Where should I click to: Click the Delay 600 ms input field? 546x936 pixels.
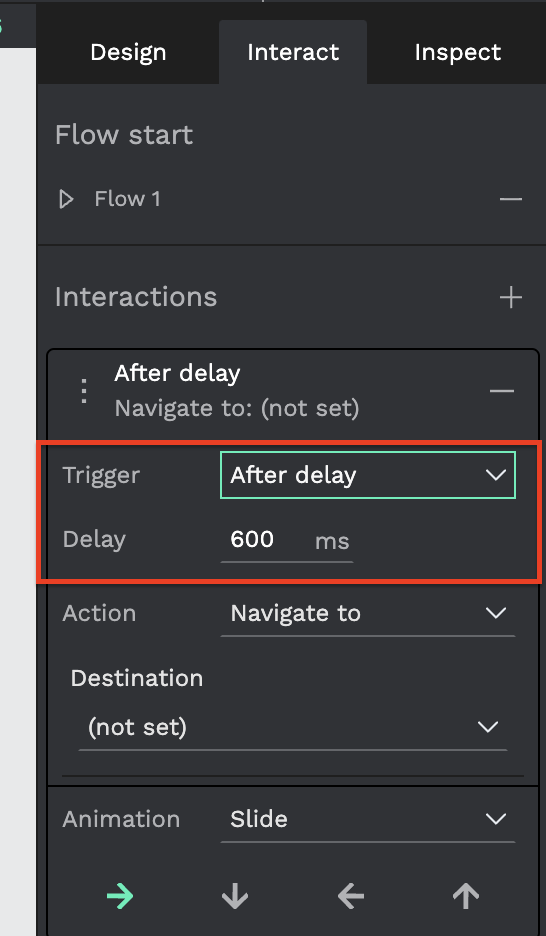(286, 540)
